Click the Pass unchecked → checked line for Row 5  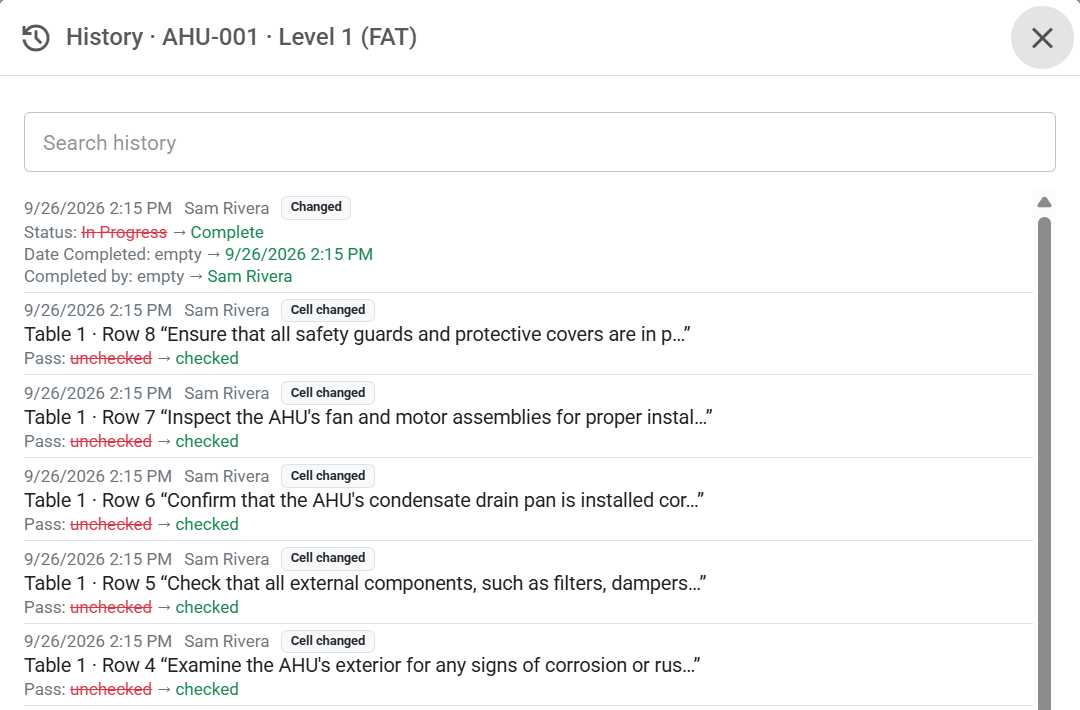(x=132, y=607)
